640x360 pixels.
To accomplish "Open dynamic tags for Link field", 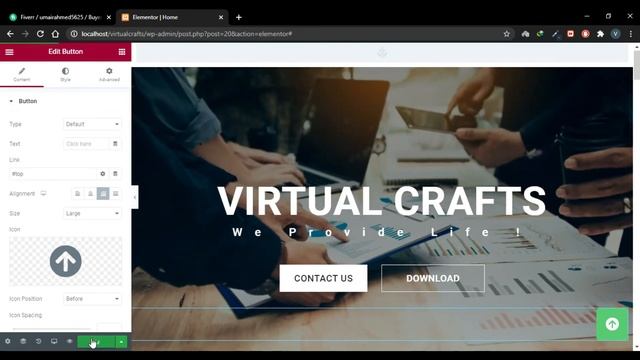I will pyautogui.click(x=115, y=174).
